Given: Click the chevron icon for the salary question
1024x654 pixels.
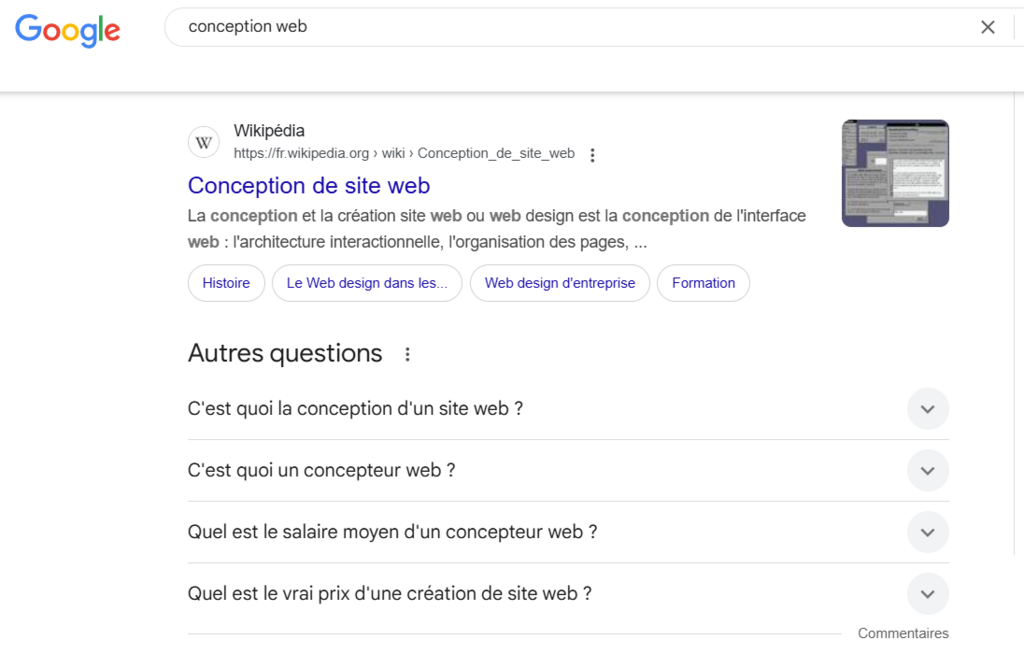Looking at the screenshot, I should pos(927,532).
